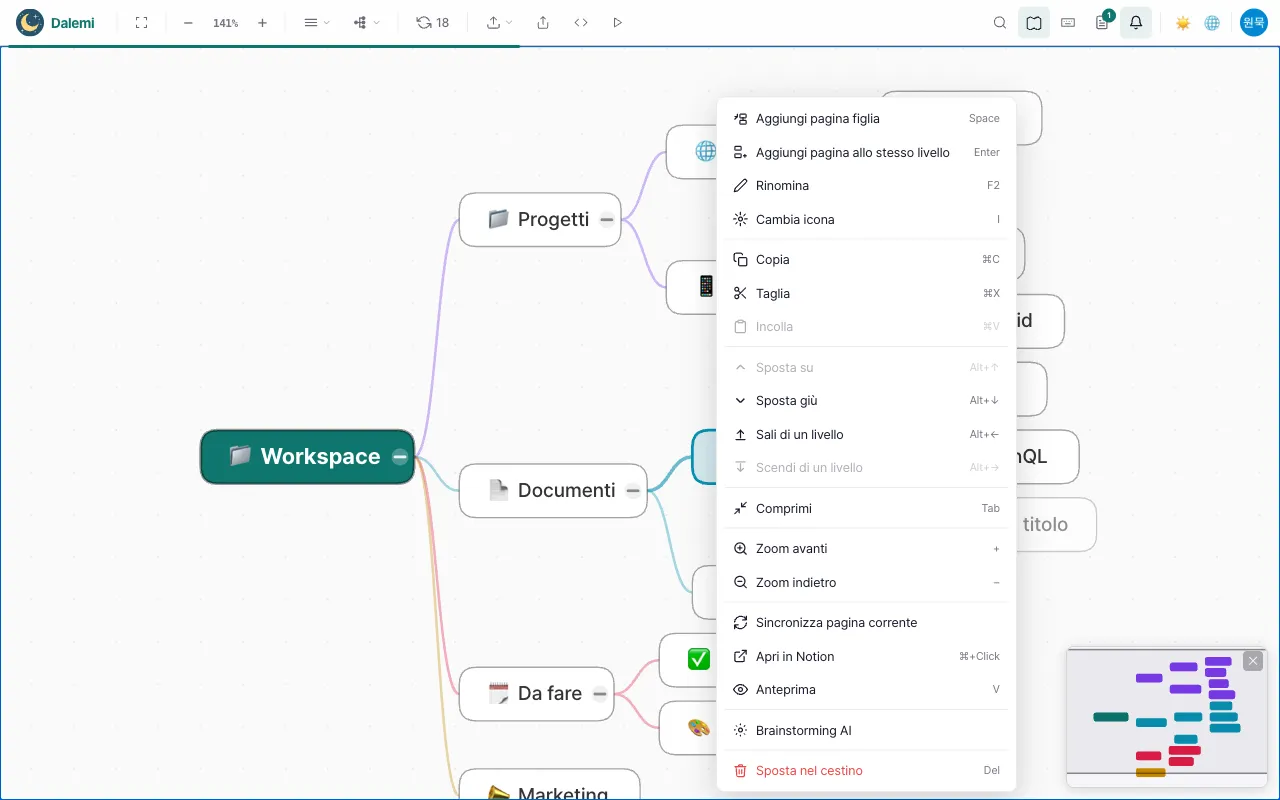Open the embed code icon
Screen dimensions: 1280x800
coord(581,22)
